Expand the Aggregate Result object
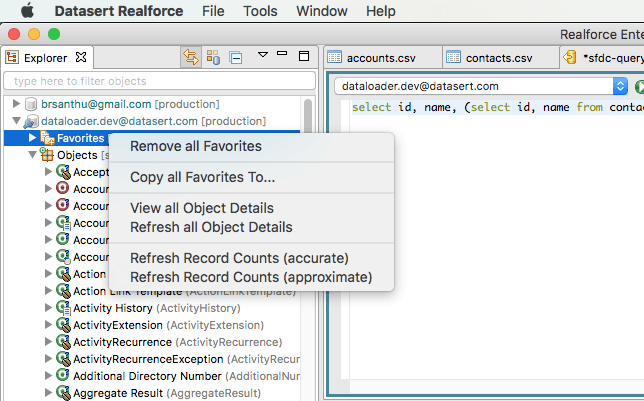Viewport: 644px width, 401px height. 48,392
